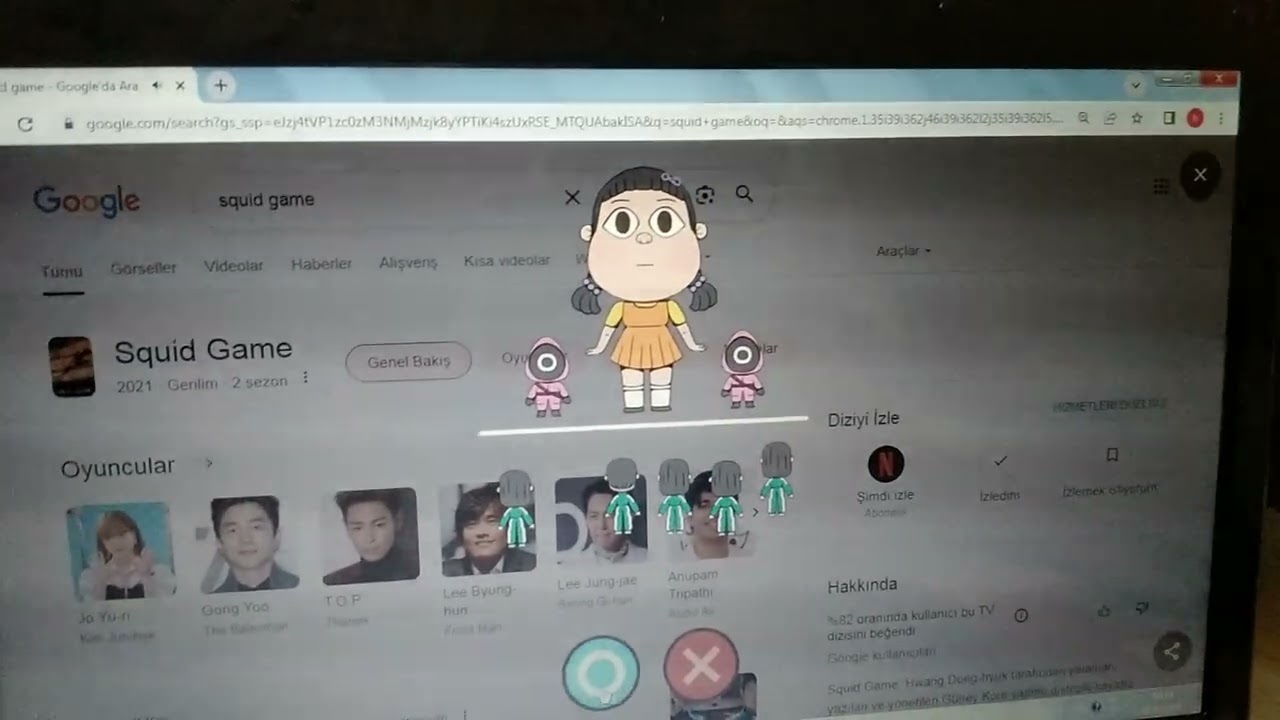This screenshot has height=720, width=1280.
Task: Click the round share button
Action: (1172, 652)
